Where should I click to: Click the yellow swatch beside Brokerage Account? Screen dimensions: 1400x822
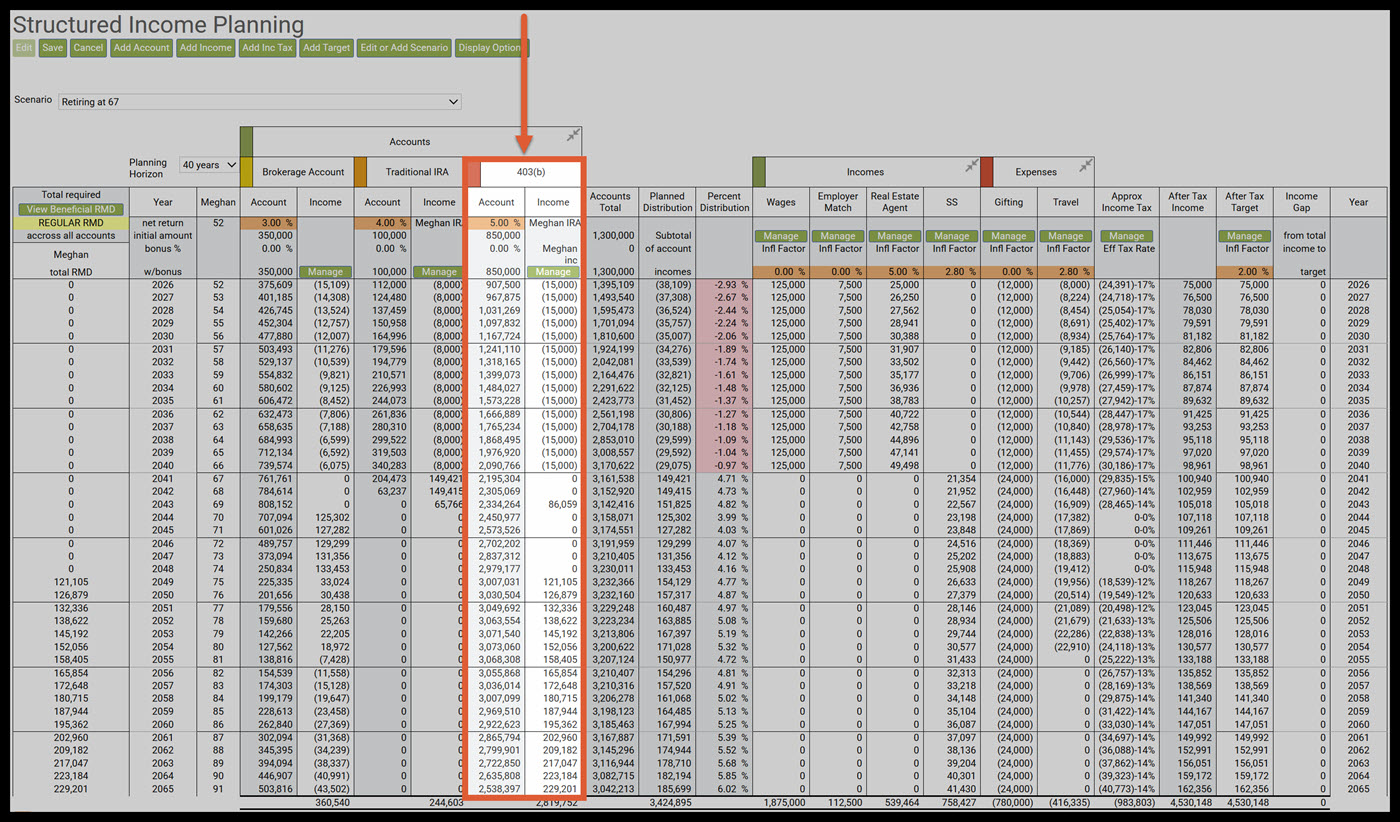pyautogui.click(x=246, y=172)
